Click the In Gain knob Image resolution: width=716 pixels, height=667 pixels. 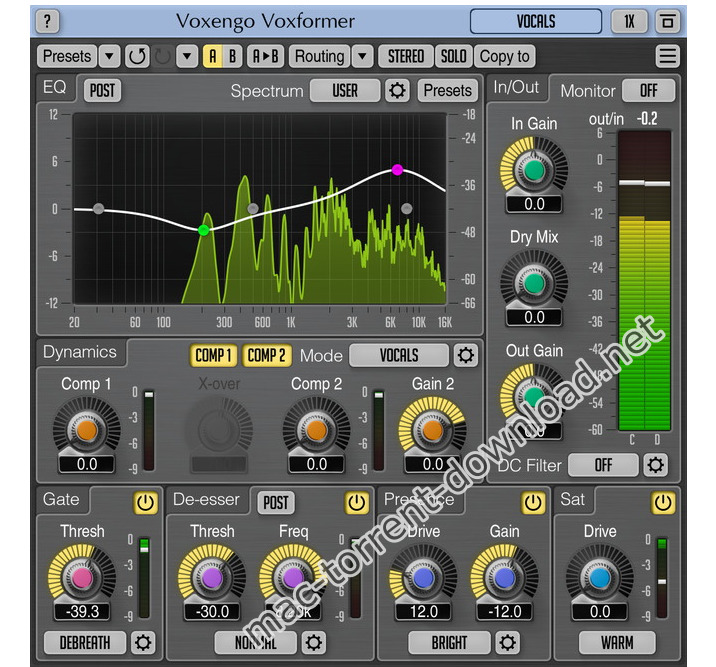[x=534, y=170]
